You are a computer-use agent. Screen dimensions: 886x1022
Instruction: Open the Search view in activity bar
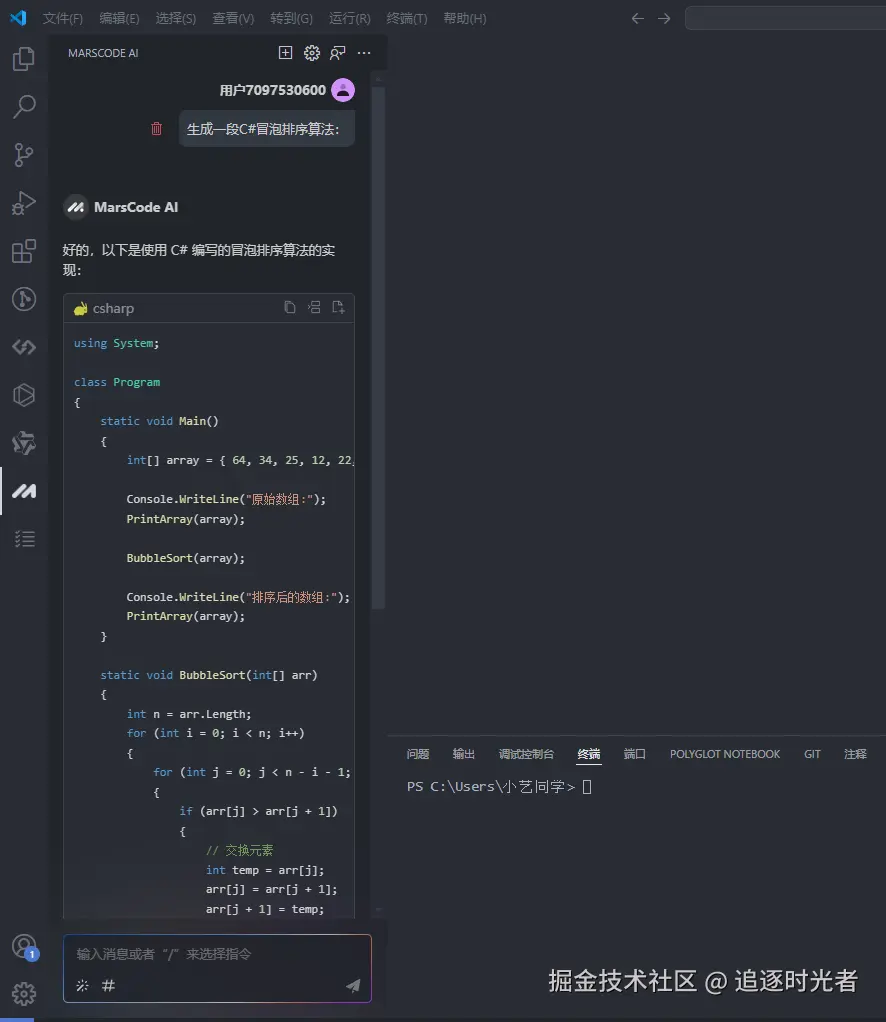pos(24,106)
